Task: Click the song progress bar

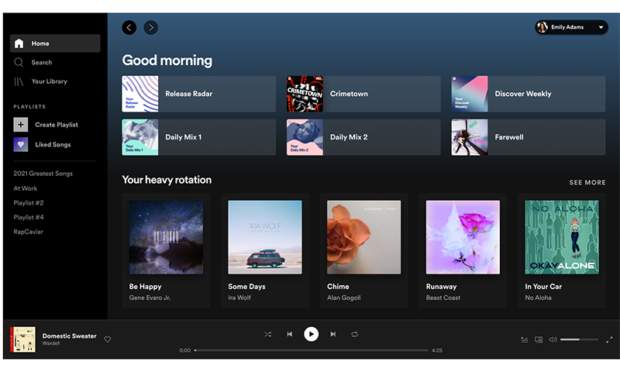Action: [311, 350]
